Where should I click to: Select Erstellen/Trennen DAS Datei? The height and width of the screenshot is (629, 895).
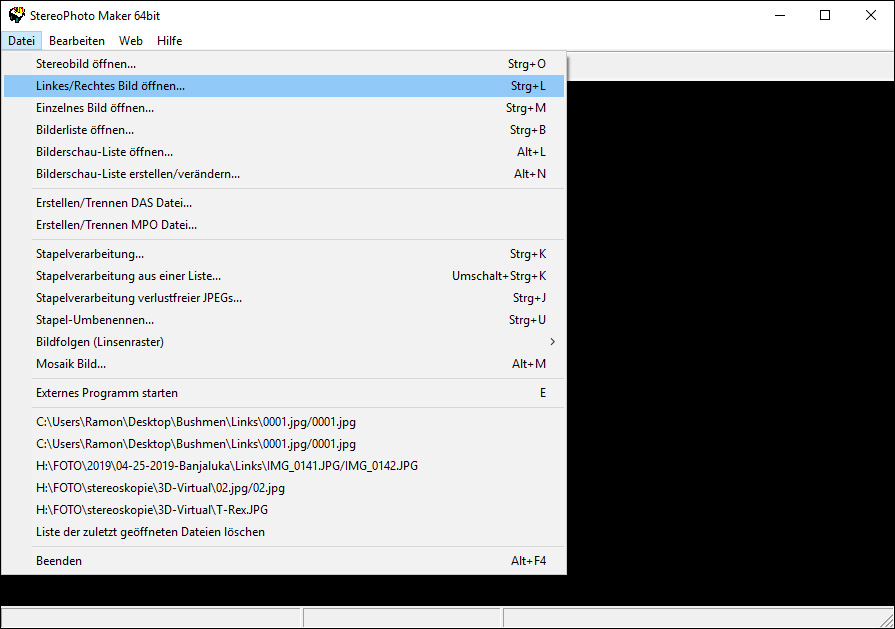click(284, 203)
